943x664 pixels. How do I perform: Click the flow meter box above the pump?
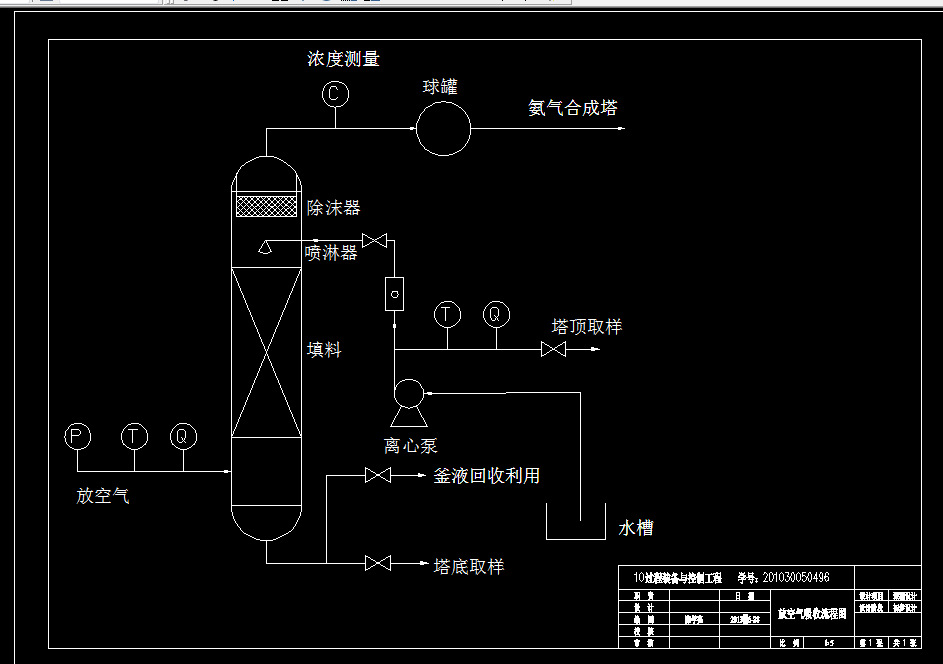(x=394, y=293)
